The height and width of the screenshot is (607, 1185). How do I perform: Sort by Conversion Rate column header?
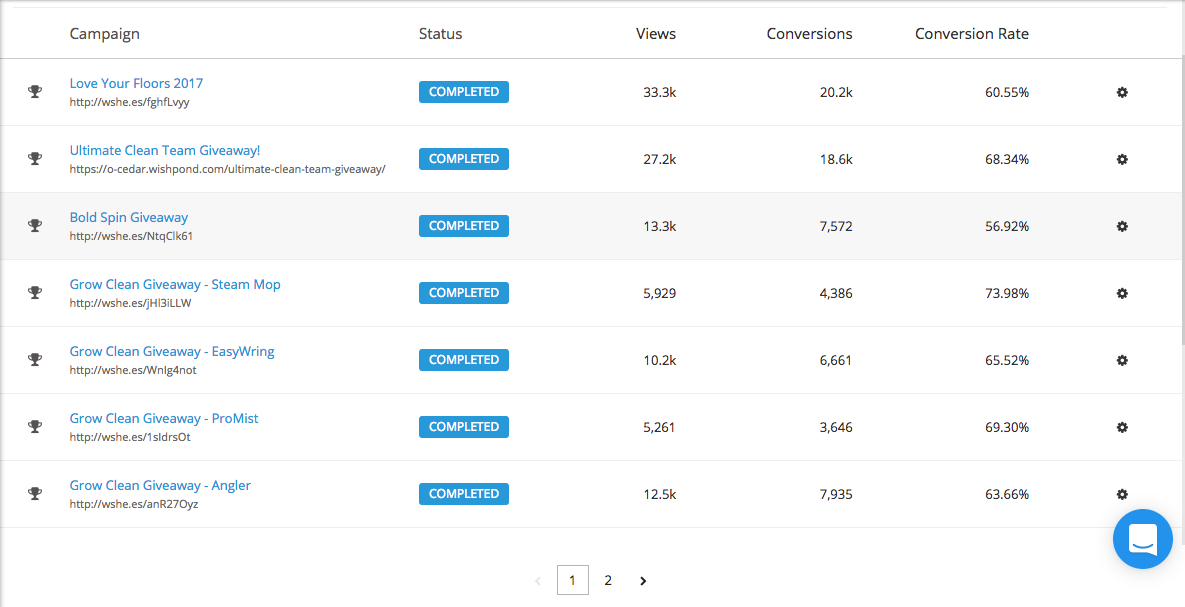tap(972, 34)
